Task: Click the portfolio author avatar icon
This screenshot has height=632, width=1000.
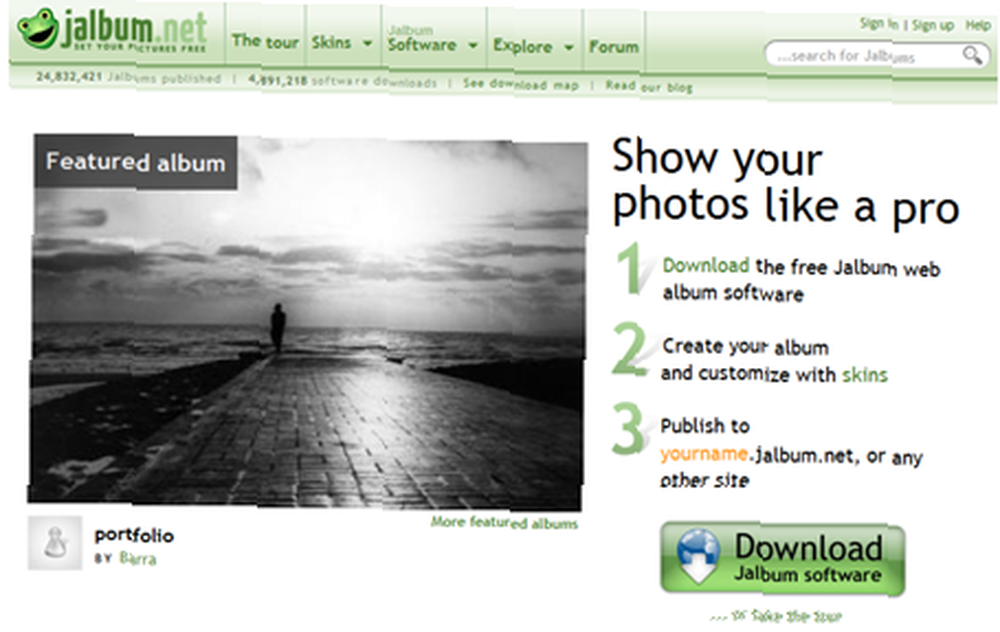Action: click(55, 543)
